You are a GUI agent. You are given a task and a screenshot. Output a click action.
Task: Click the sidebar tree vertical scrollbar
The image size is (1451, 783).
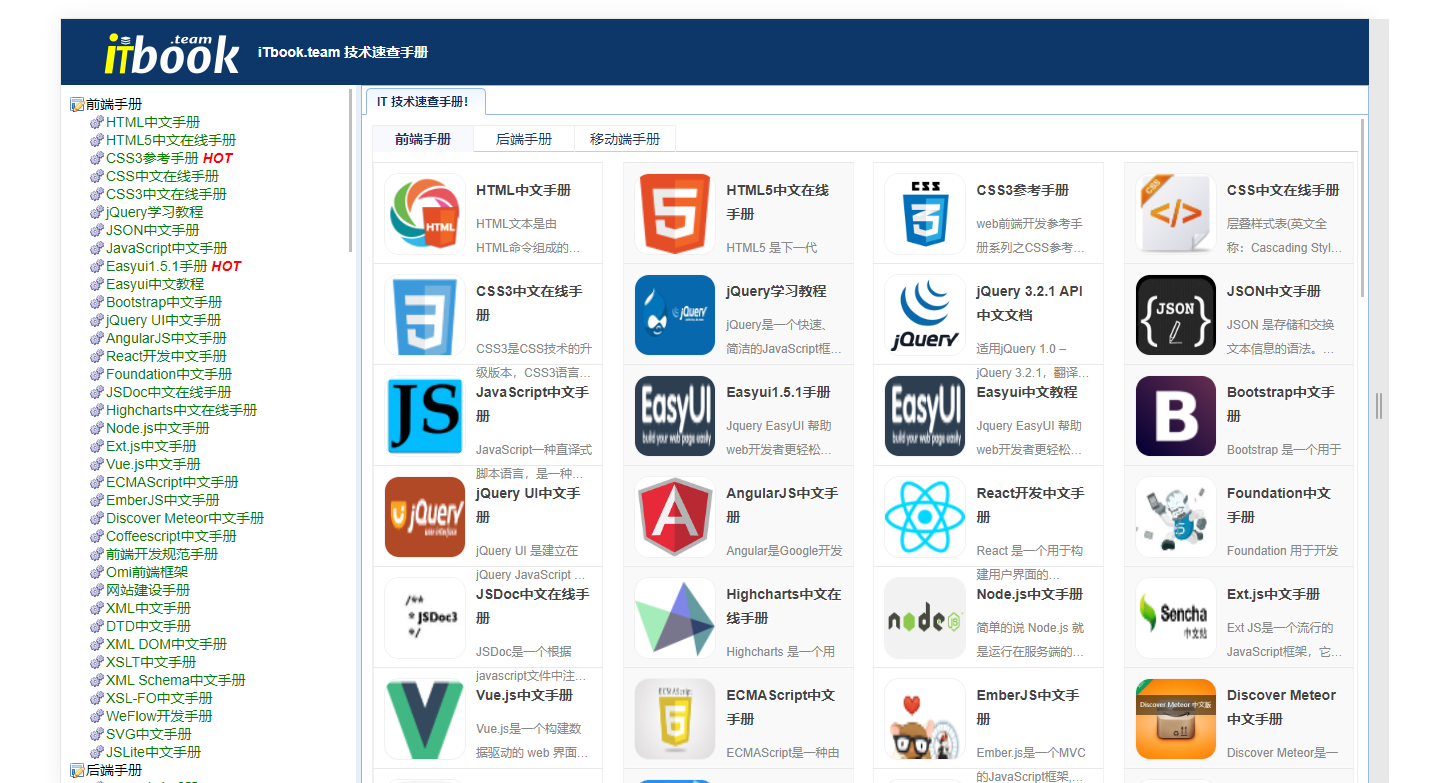[350, 170]
